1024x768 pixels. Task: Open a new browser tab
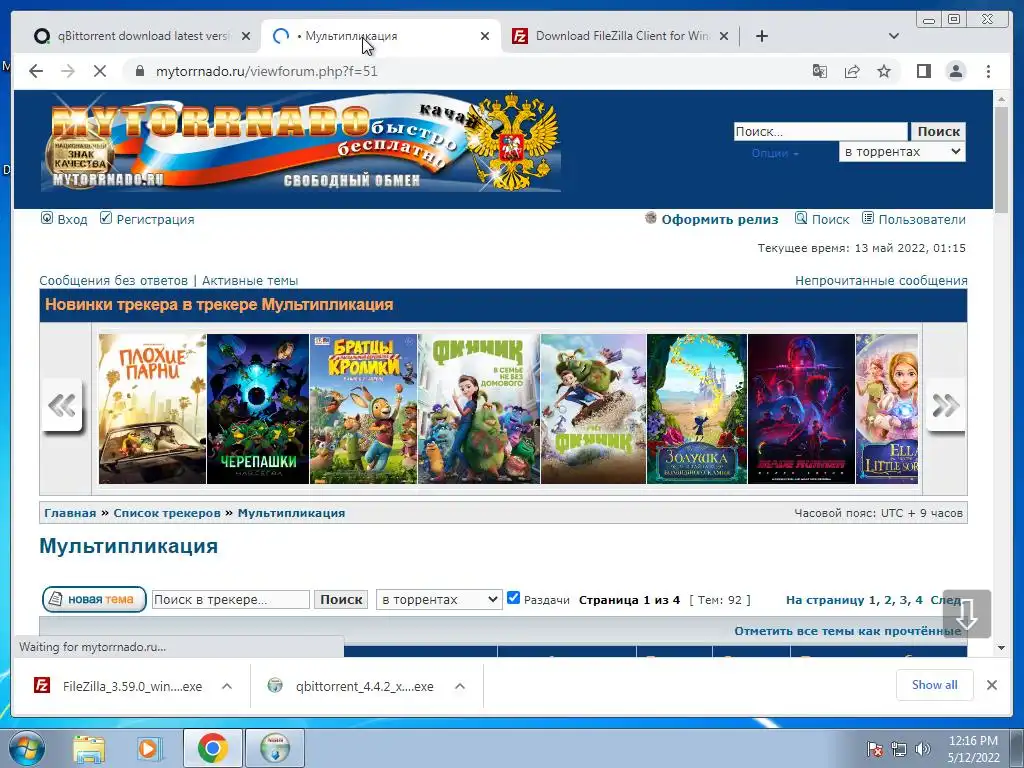point(761,36)
